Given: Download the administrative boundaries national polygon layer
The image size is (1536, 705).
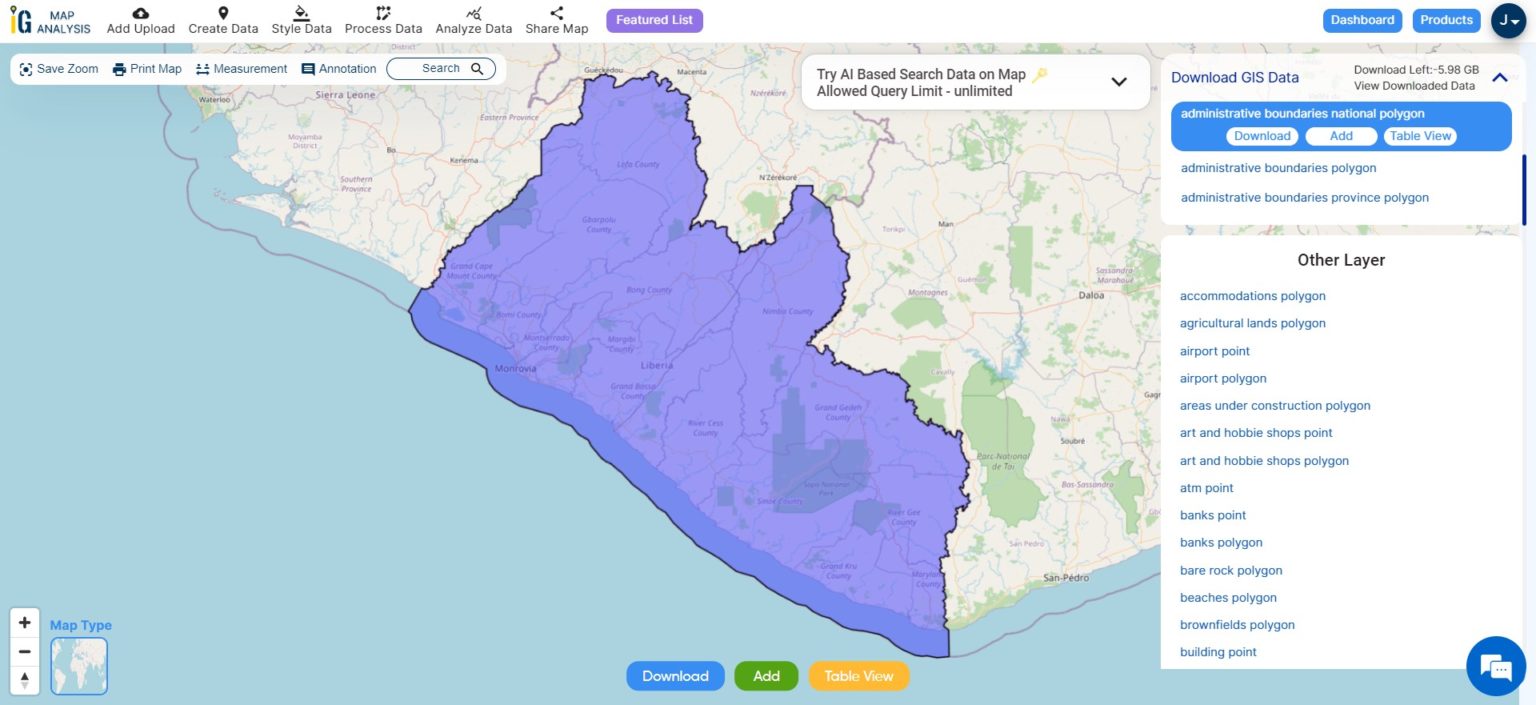Looking at the screenshot, I should [1262, 135].
